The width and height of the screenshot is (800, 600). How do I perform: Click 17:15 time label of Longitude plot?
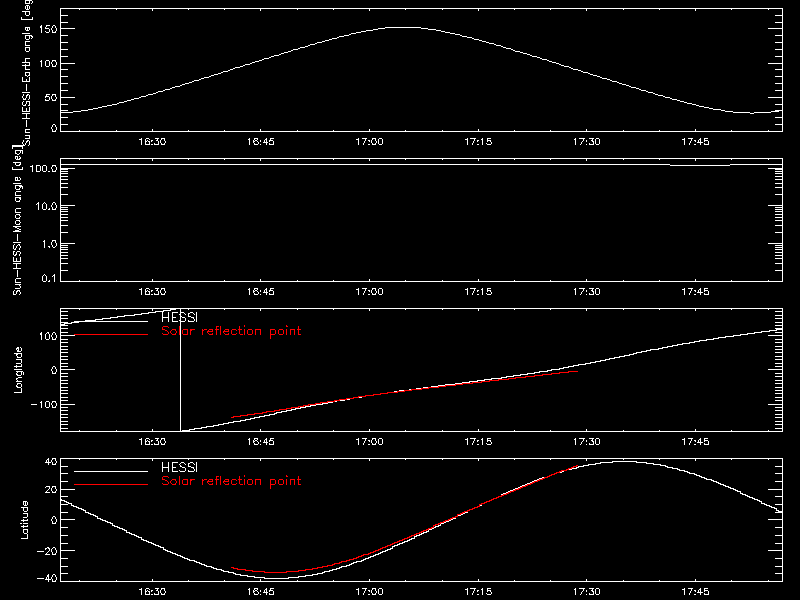tap(478, 442)
